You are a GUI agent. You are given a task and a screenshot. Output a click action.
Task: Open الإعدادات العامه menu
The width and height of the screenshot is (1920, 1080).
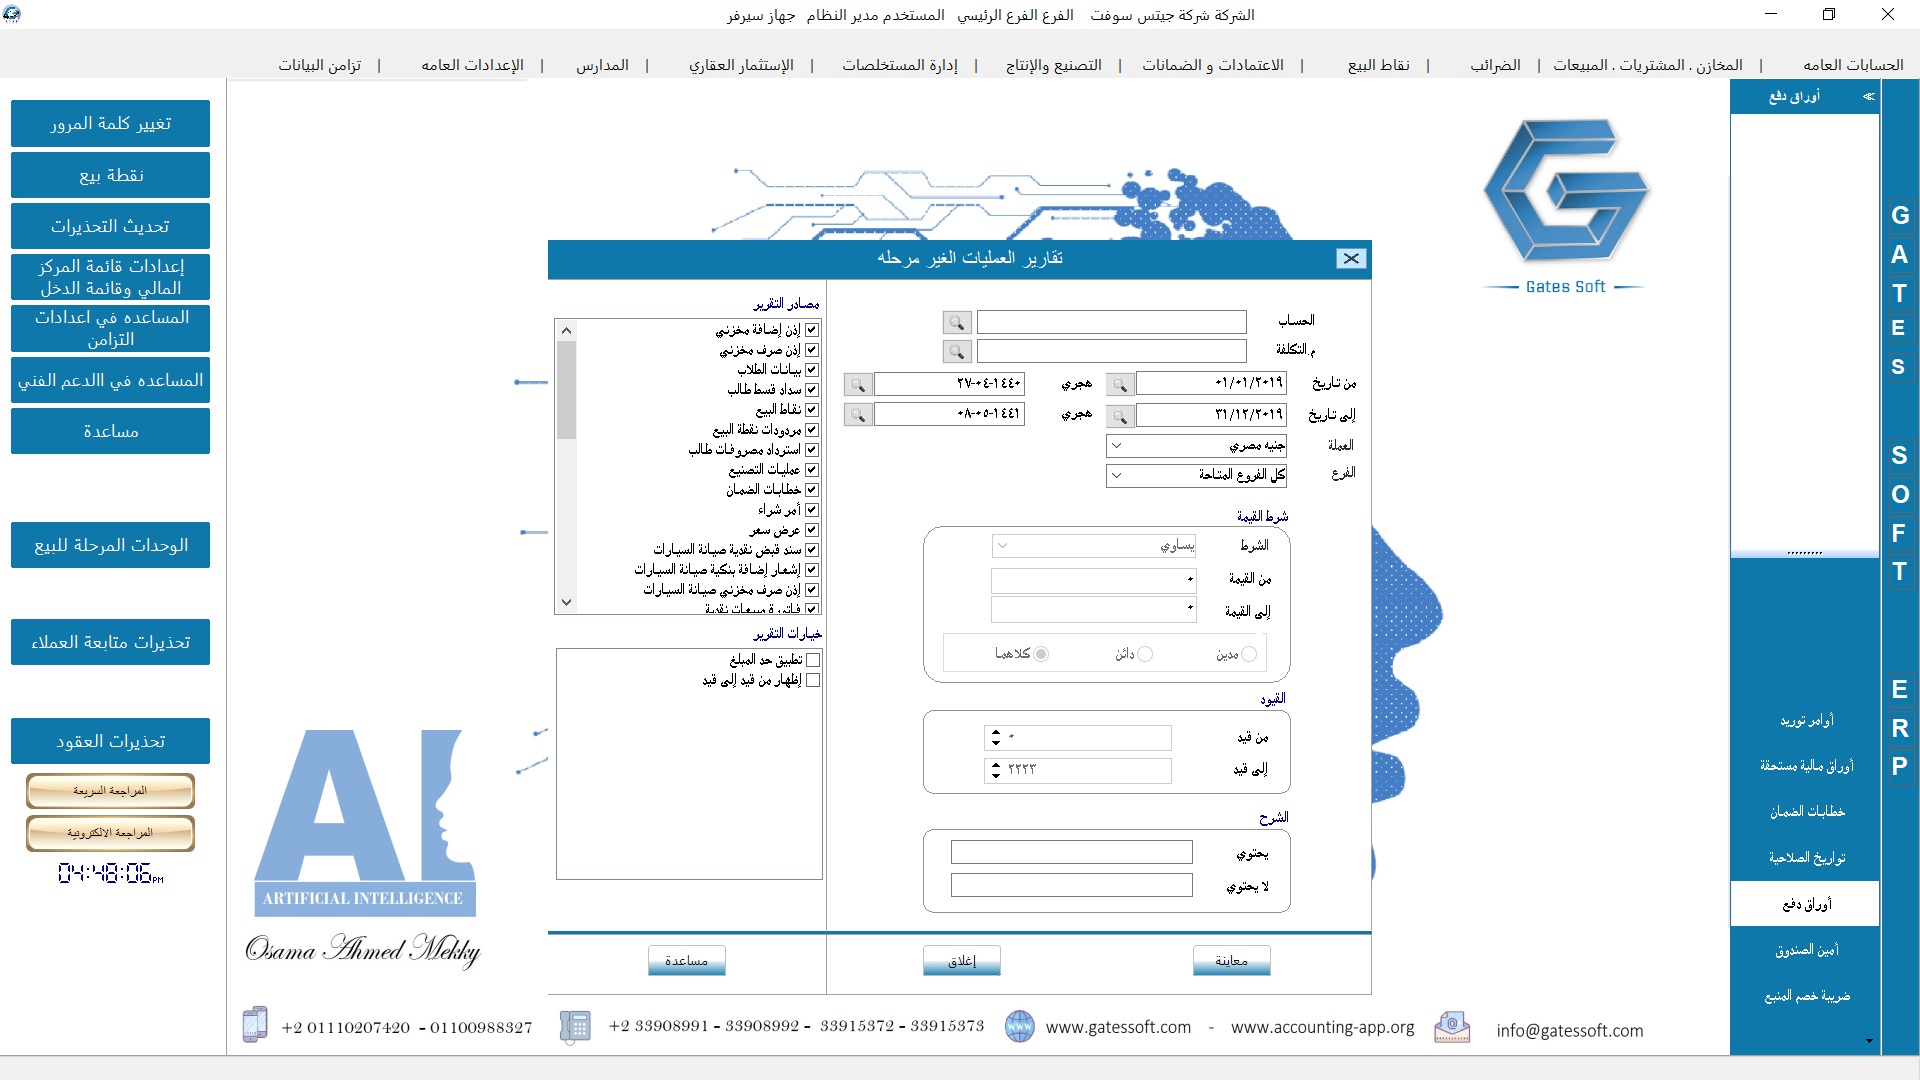coord(472,65)
